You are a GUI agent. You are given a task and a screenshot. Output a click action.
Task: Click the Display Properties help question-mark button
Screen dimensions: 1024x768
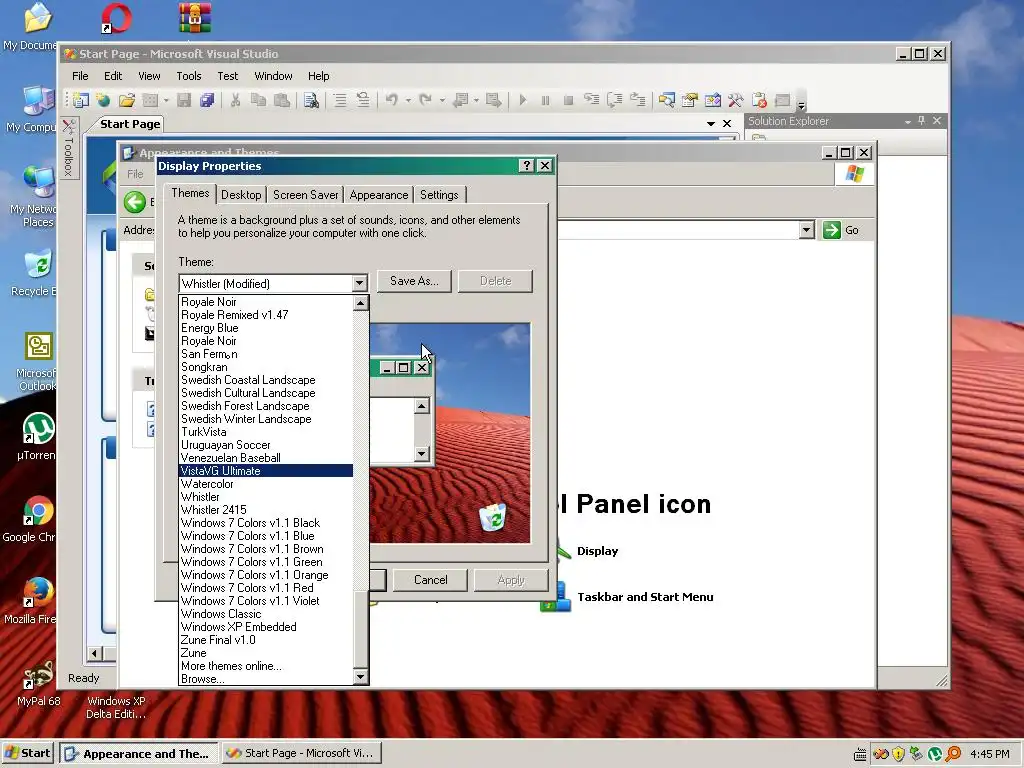tap(526, 166)
